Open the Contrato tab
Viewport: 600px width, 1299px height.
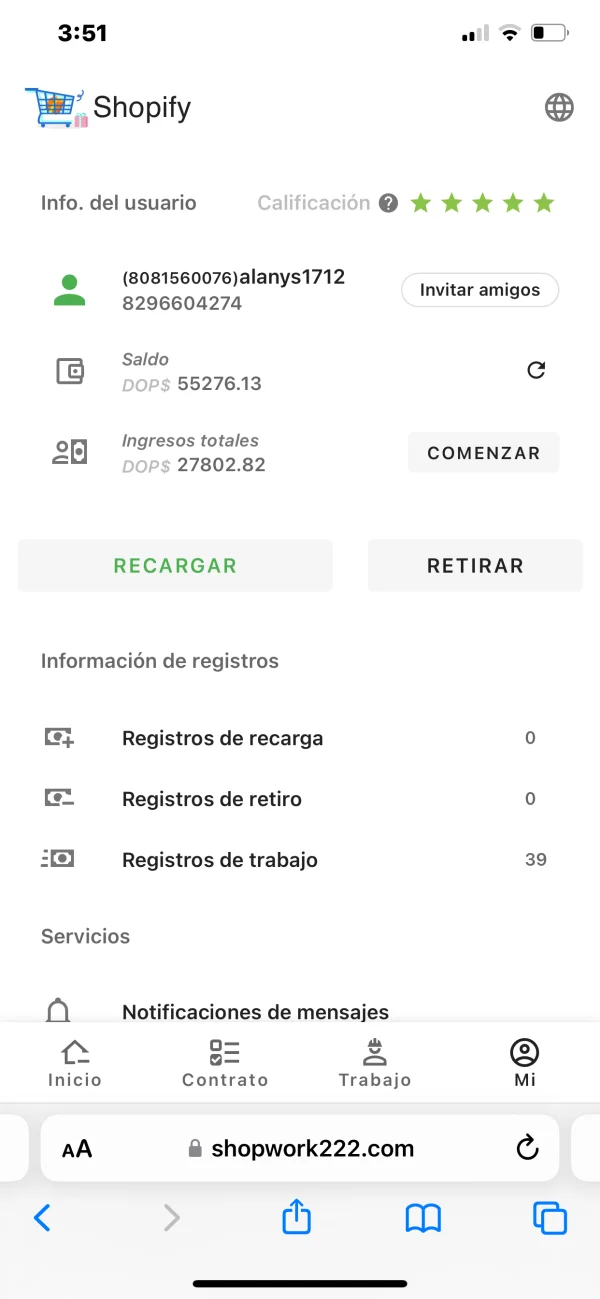coord(225,1063)
